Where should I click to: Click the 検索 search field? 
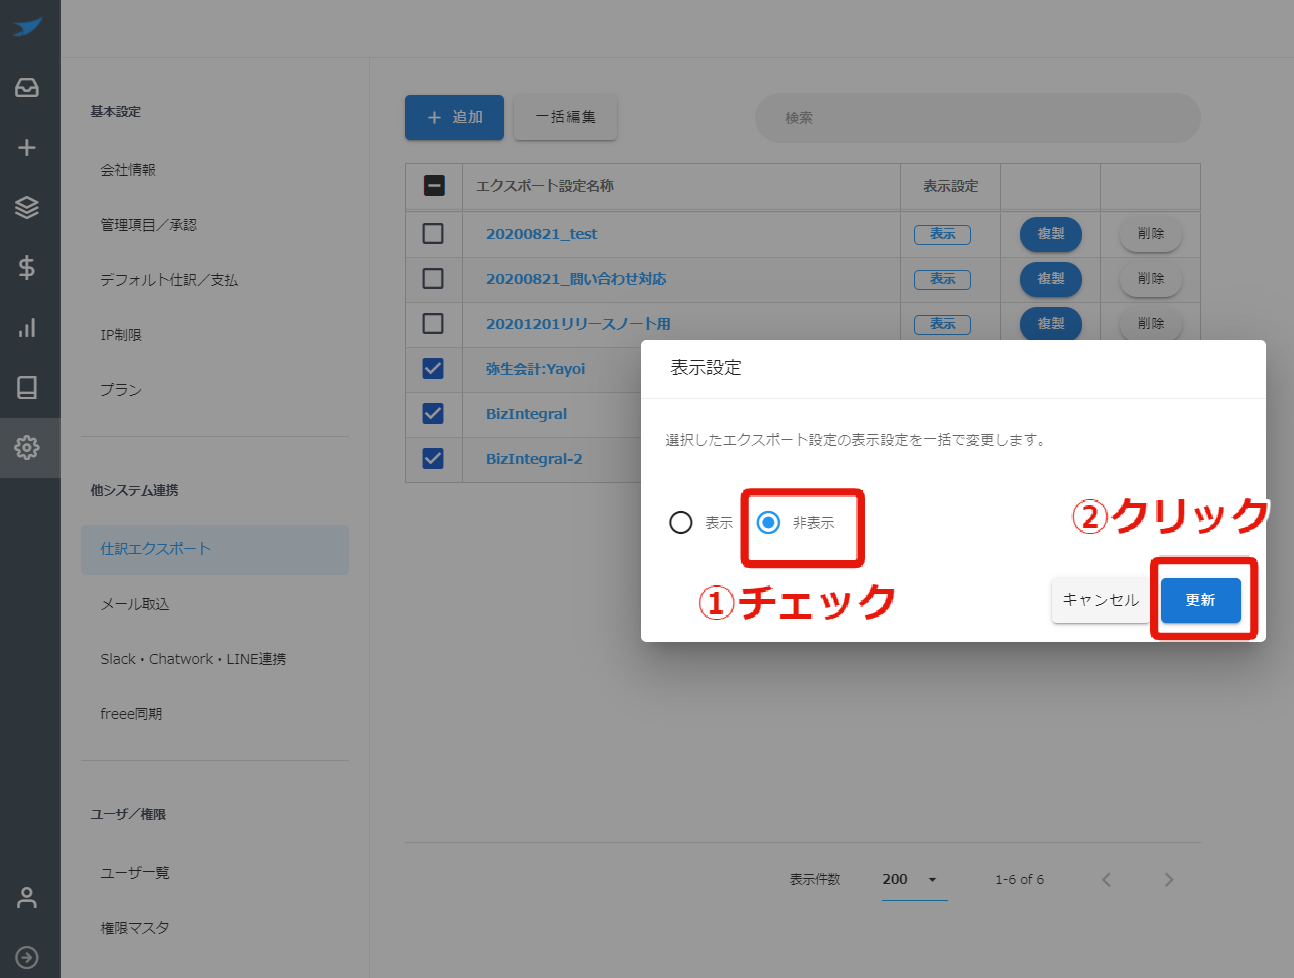tap(977, 118)
